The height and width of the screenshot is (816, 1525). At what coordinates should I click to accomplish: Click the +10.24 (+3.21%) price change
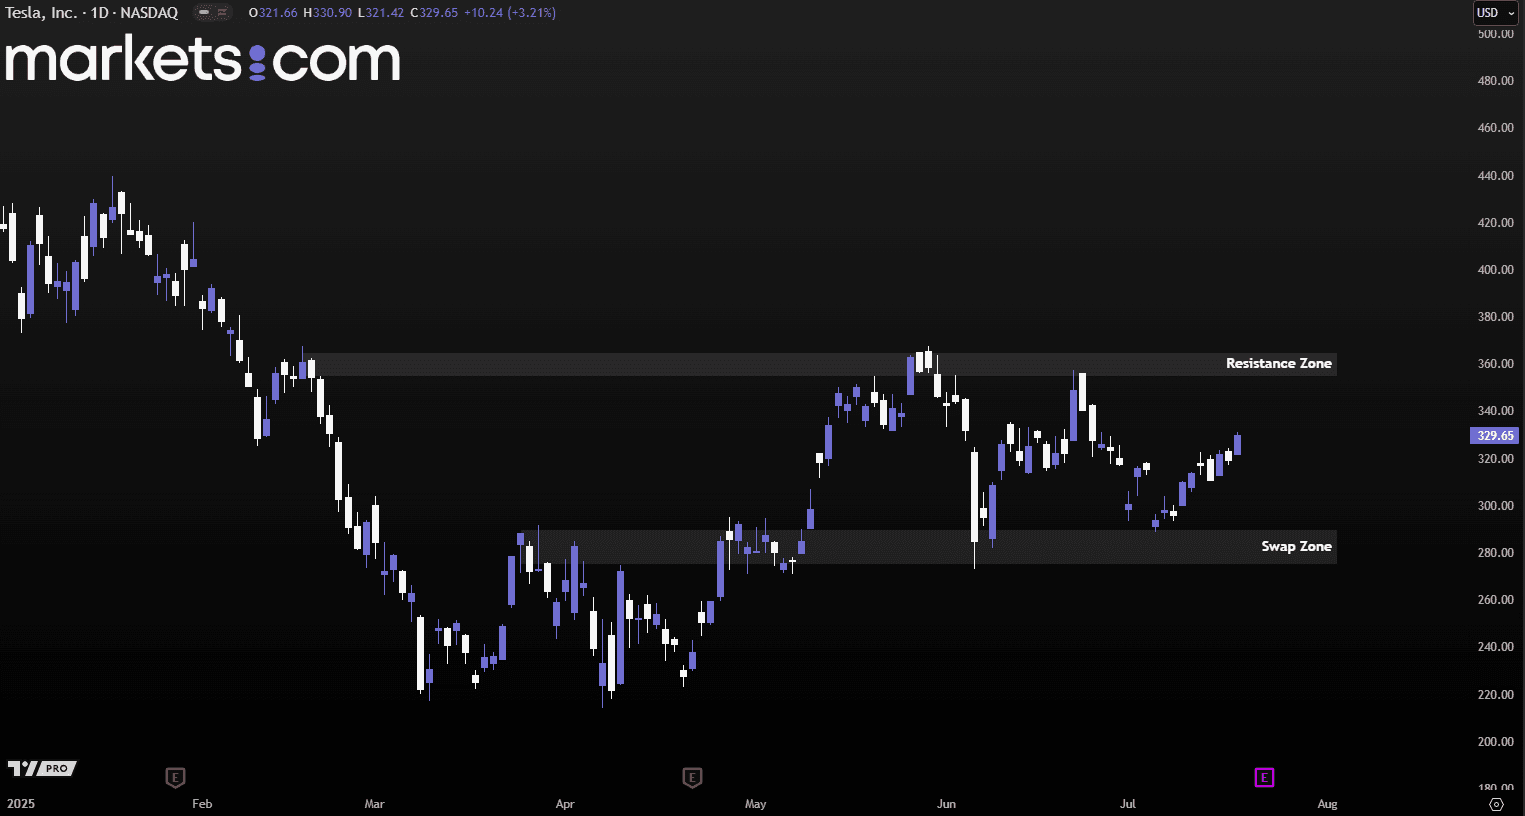click(509, 13)
